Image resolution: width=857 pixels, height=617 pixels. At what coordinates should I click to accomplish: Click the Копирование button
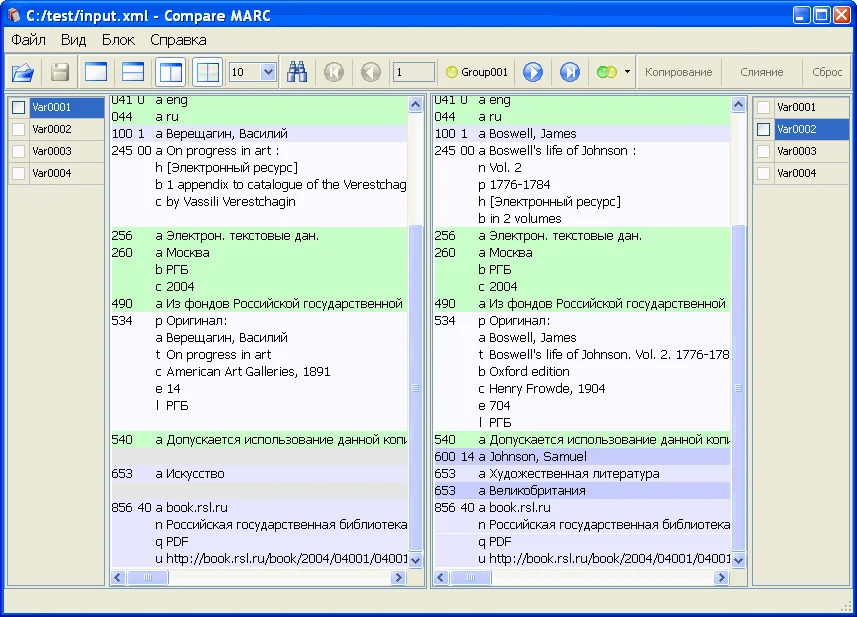[678, 72]
